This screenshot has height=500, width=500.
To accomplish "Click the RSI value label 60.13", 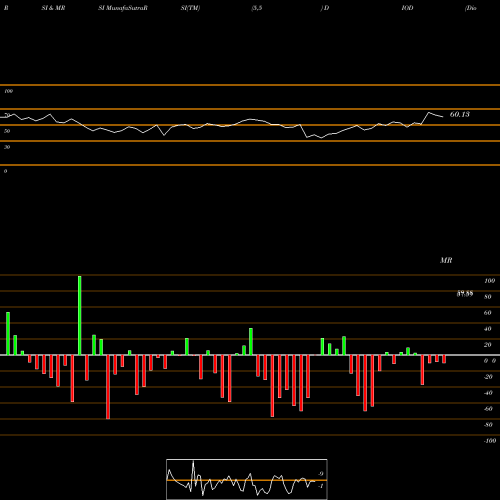I will pyautogui.click(x=460, y=114).
